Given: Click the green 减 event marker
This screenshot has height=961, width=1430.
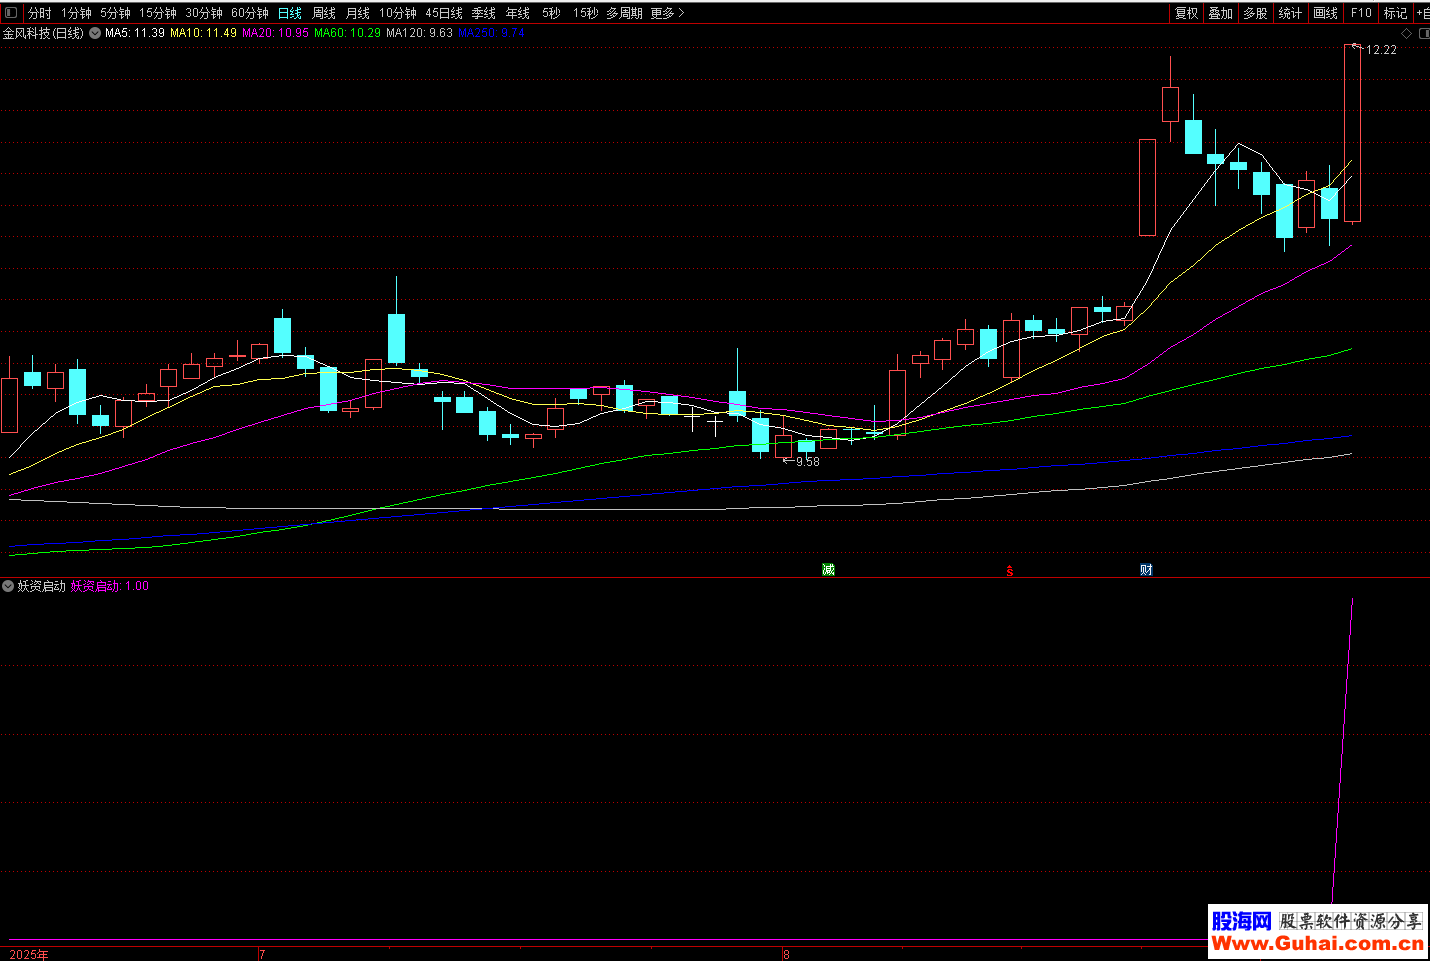Looking at the screenshot, I should (x=828, y=570).
